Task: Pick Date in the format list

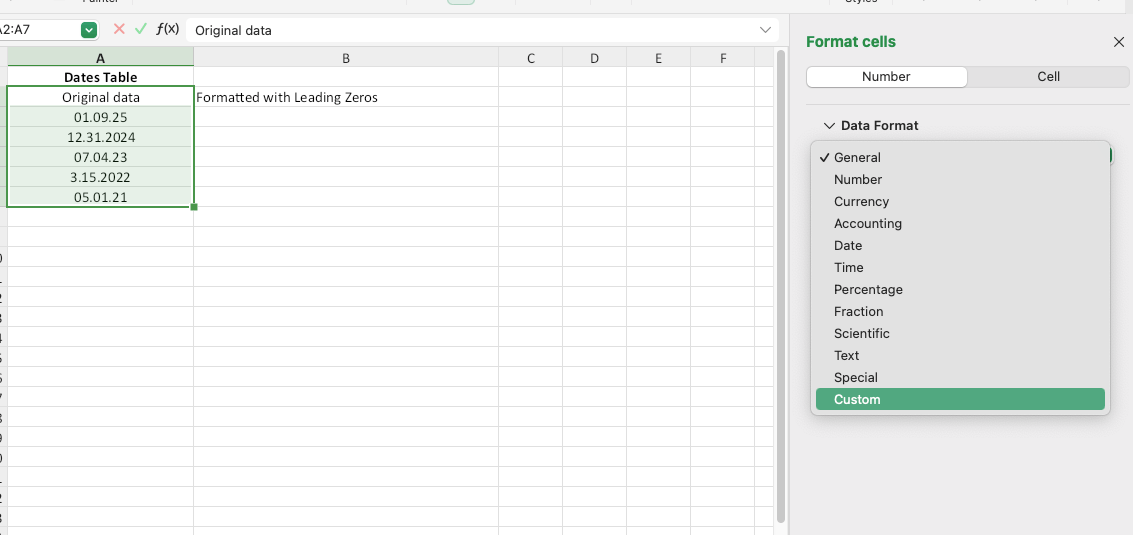Action: pos(960,246)
